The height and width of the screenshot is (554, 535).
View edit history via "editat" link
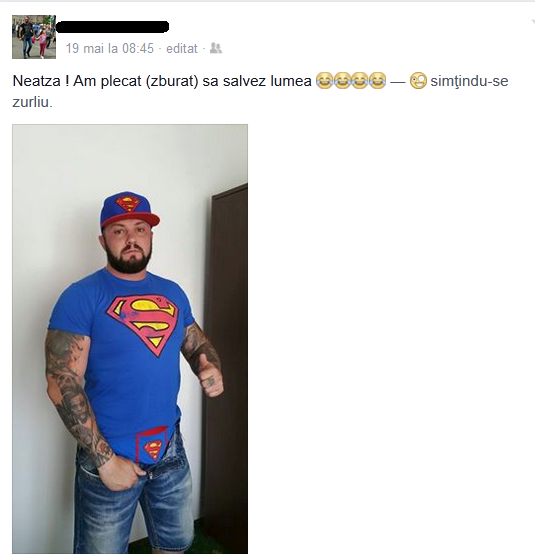(182, 48)
